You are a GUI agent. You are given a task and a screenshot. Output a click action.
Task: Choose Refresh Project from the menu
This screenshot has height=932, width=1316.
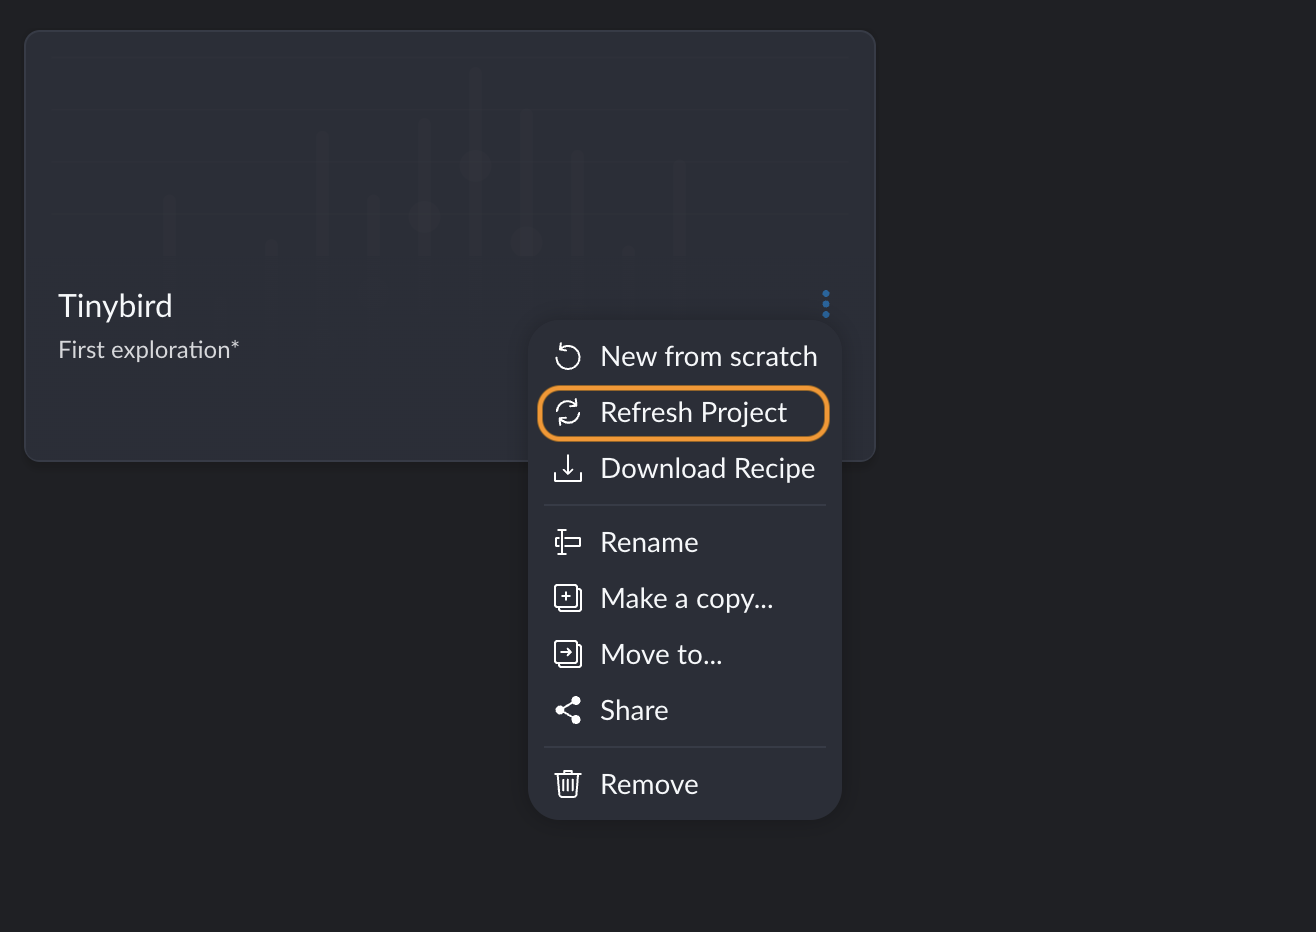(x=693, y=413)
